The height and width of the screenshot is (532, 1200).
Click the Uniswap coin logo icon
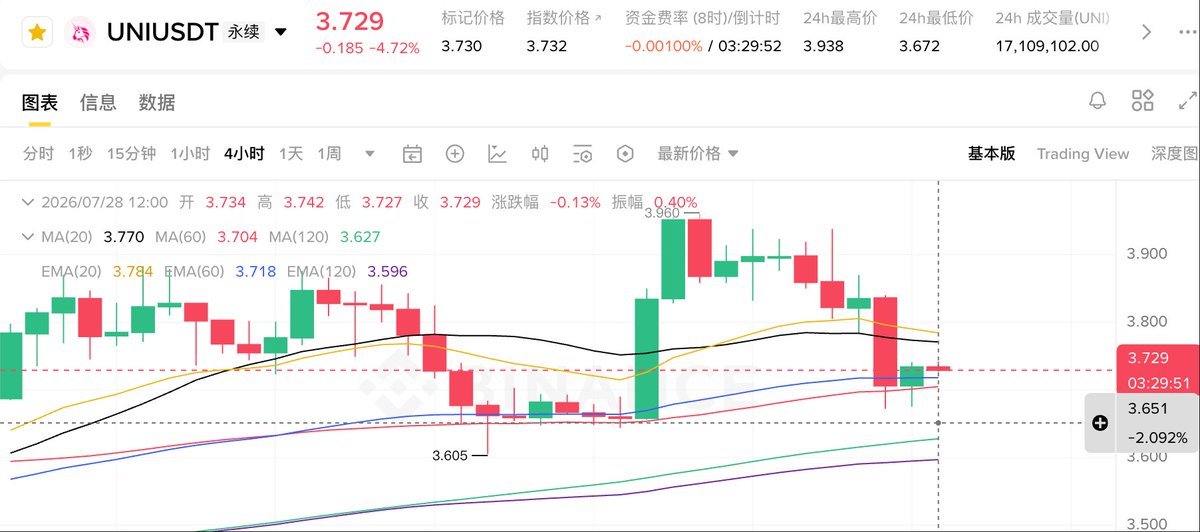(80, 33)
